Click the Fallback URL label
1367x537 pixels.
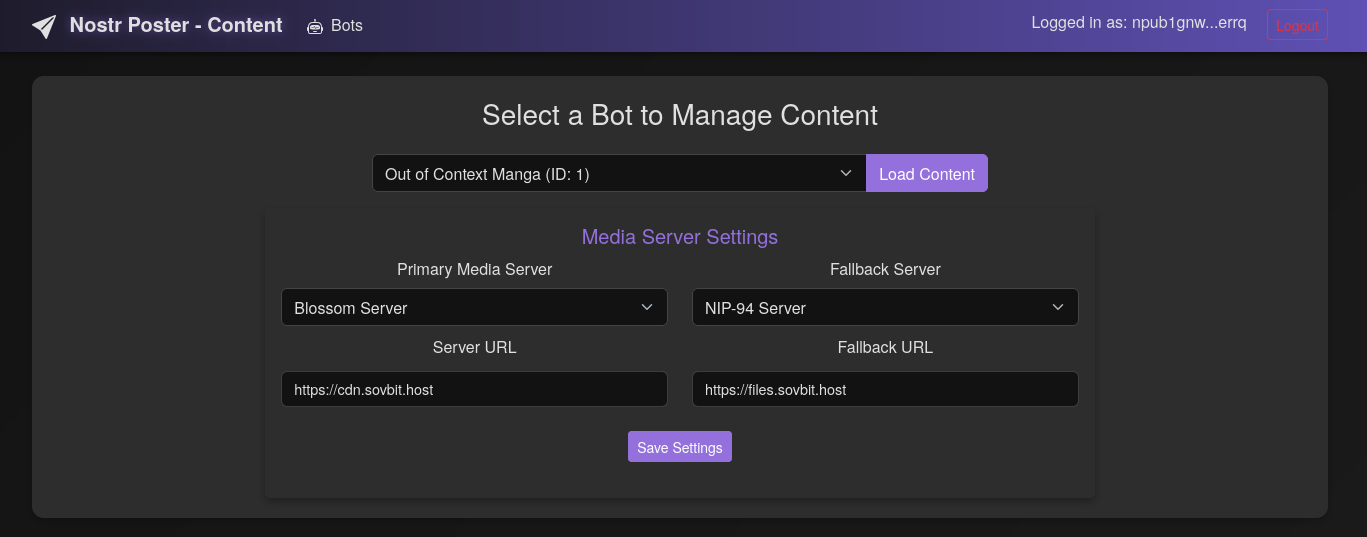pyautogui.click(x=885, y=347)
